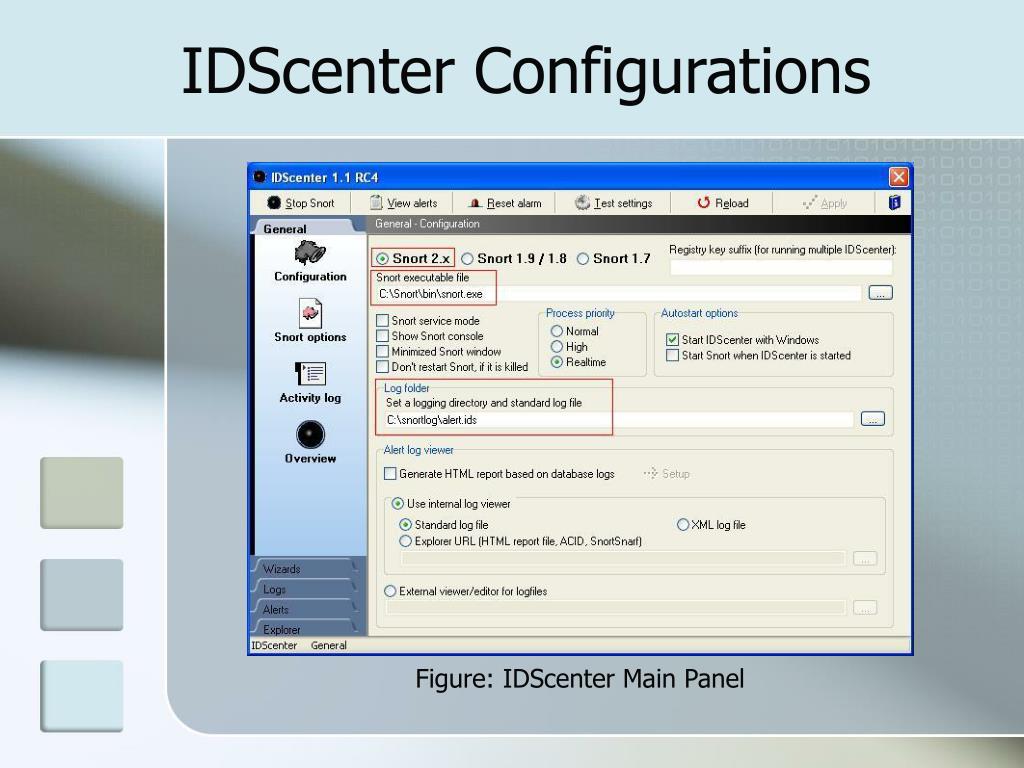Select Explorer URL report option

pos(406,541)
